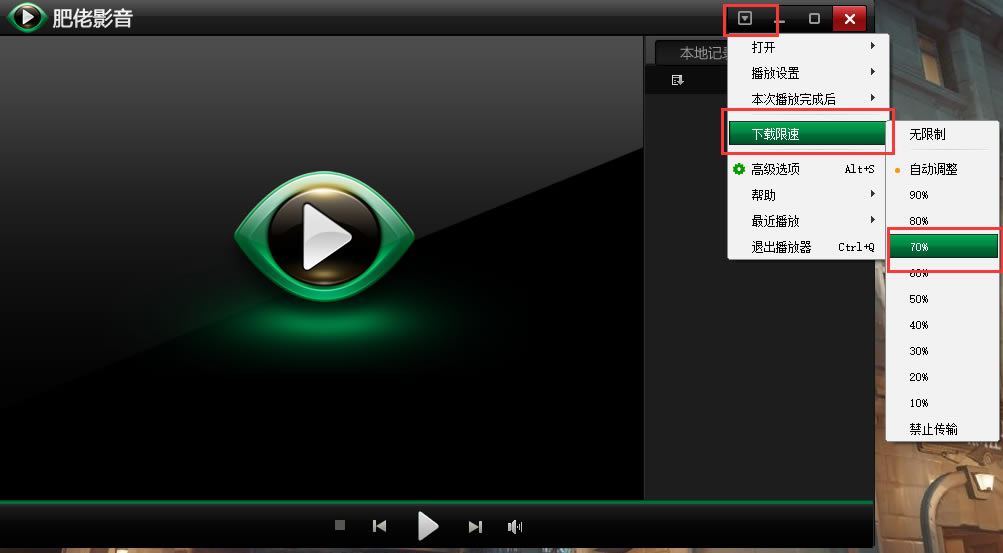Expand the 最近播放 submenu
This screenshot has height=553, width=1003.
click(807, 221)
